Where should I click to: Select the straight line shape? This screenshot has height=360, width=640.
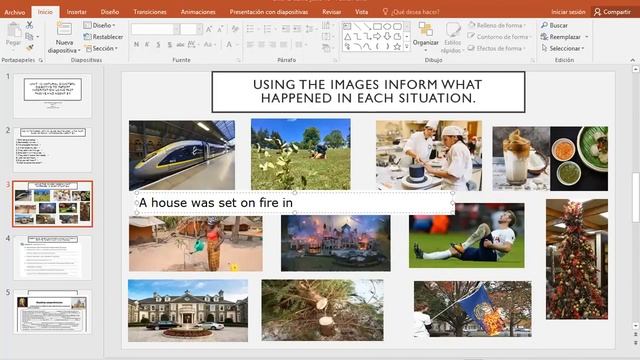357,27
